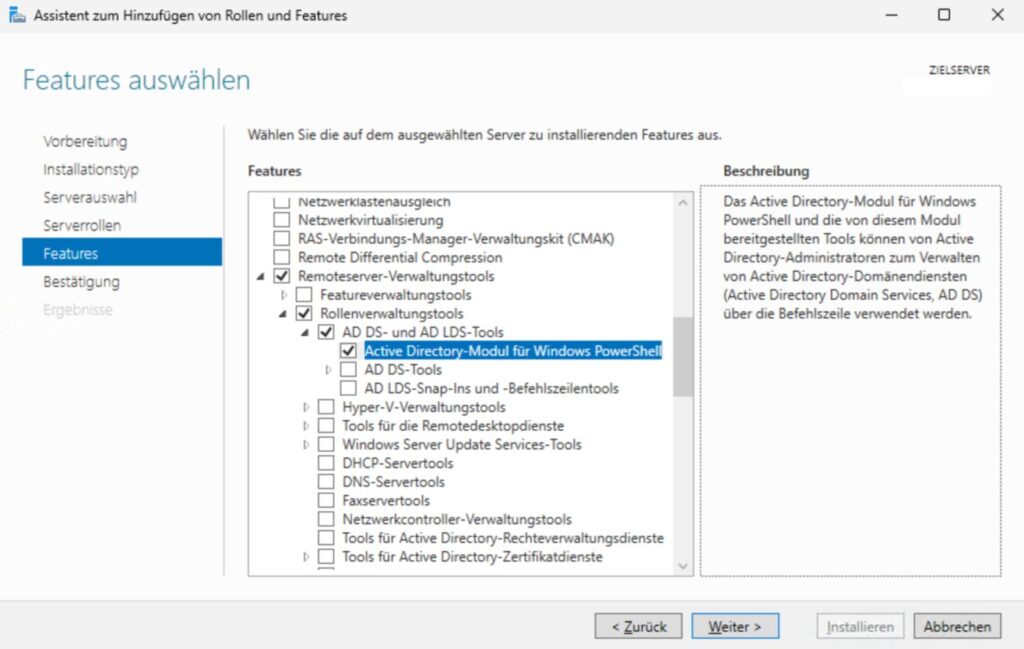Uncheck Remoteserver-Verwaltungstools checkbox
This screenshot has height=649, width=1024.
pos(281,276)
